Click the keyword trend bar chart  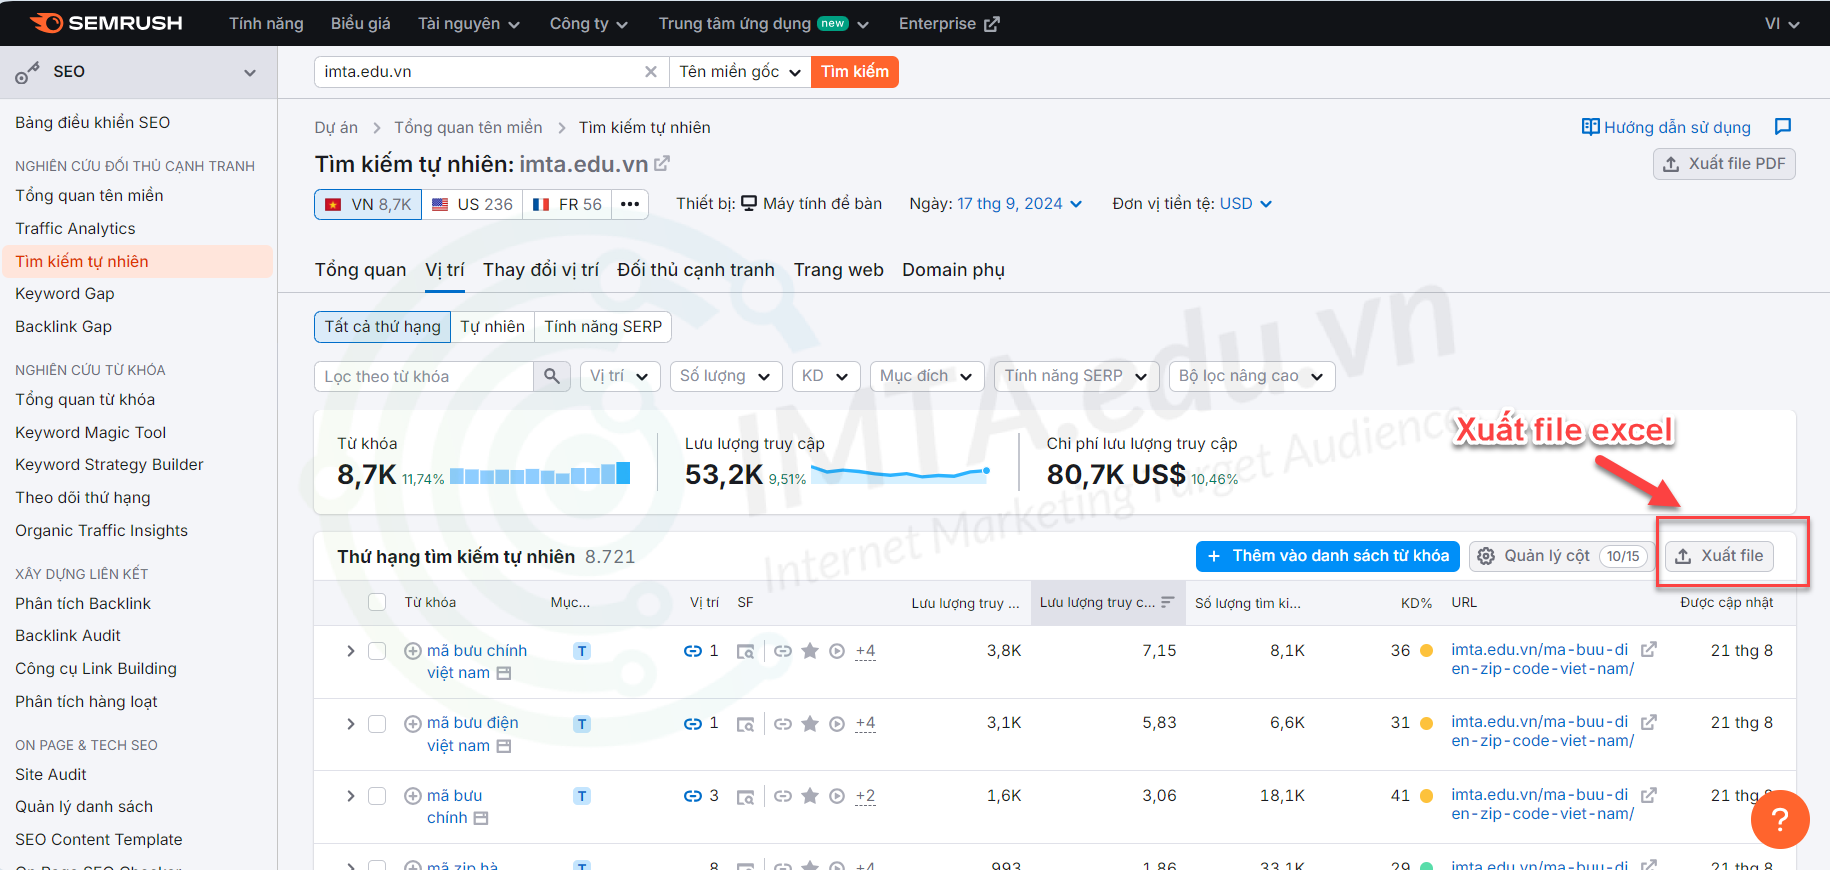(540, 473)
